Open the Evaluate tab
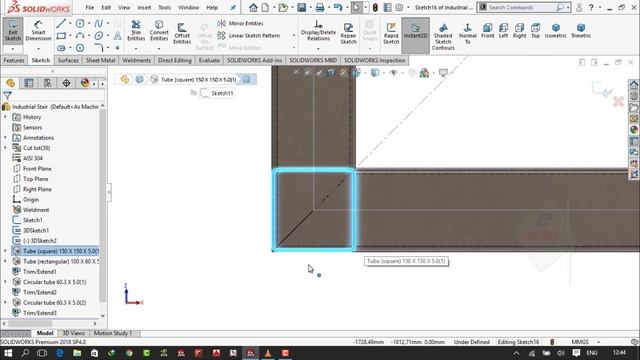Screen dimensions: 640x360 coord(209,60)
